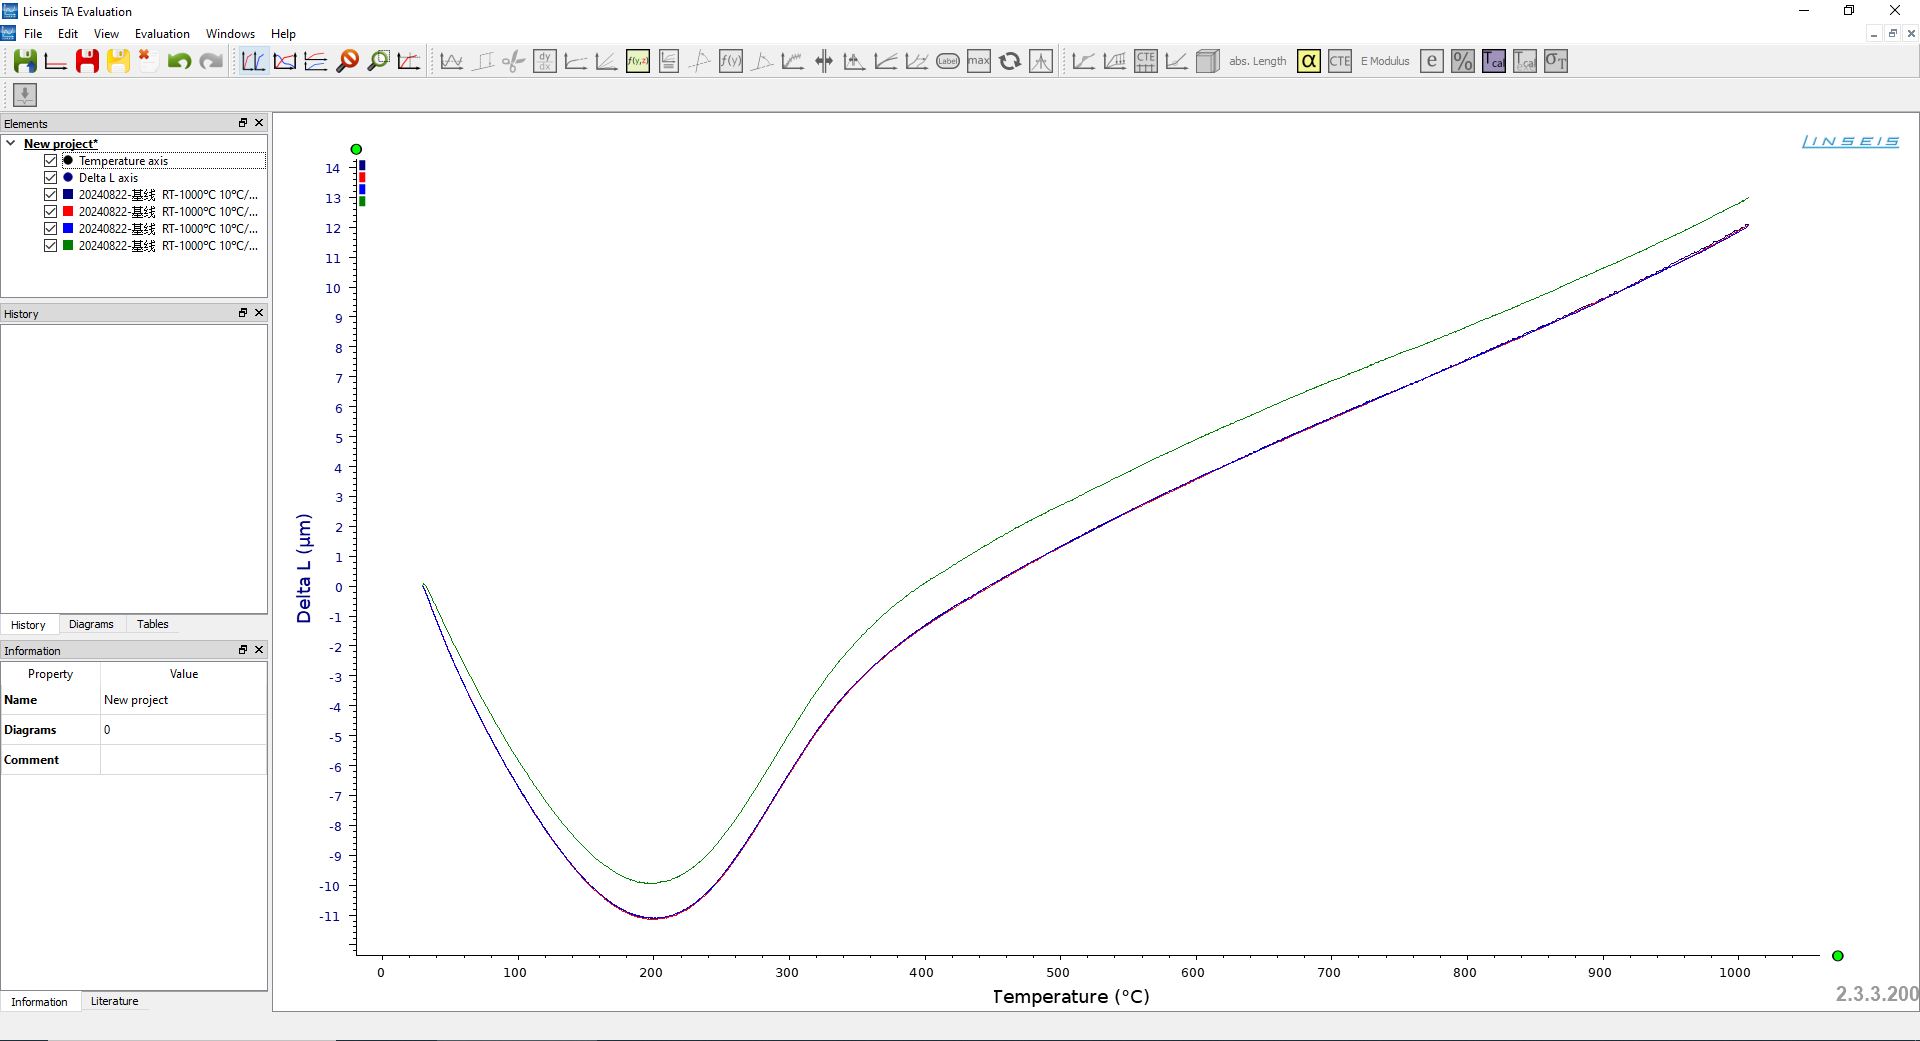Open the Evaluation menu
The width and height of the screenshot is (1920, 1041).
coord(162,34)
